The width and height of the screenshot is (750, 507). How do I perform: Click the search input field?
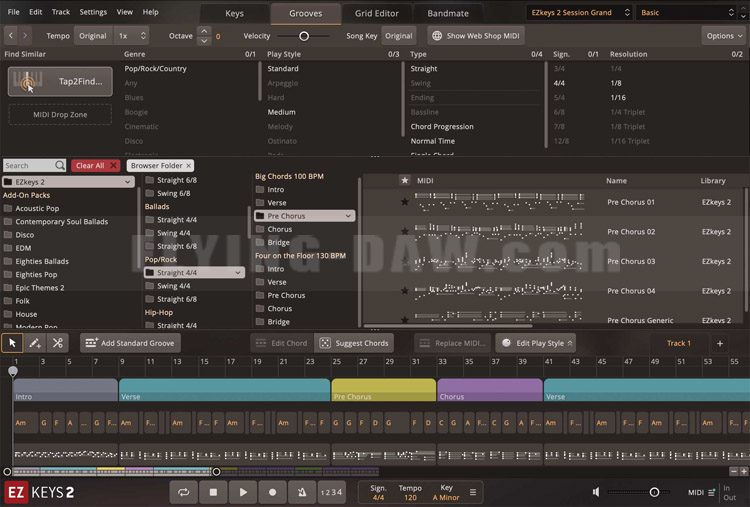click(x=29, y=165)
